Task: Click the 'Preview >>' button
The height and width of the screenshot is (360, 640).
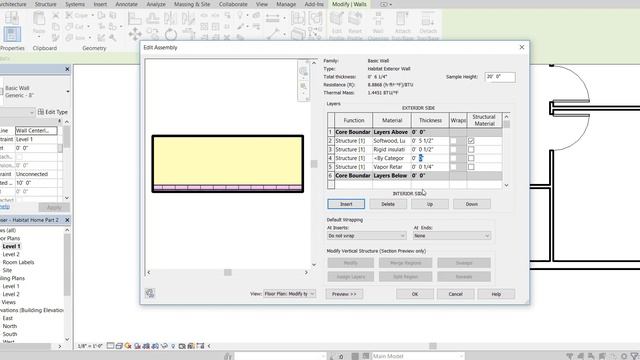Action: coord(344,294)
